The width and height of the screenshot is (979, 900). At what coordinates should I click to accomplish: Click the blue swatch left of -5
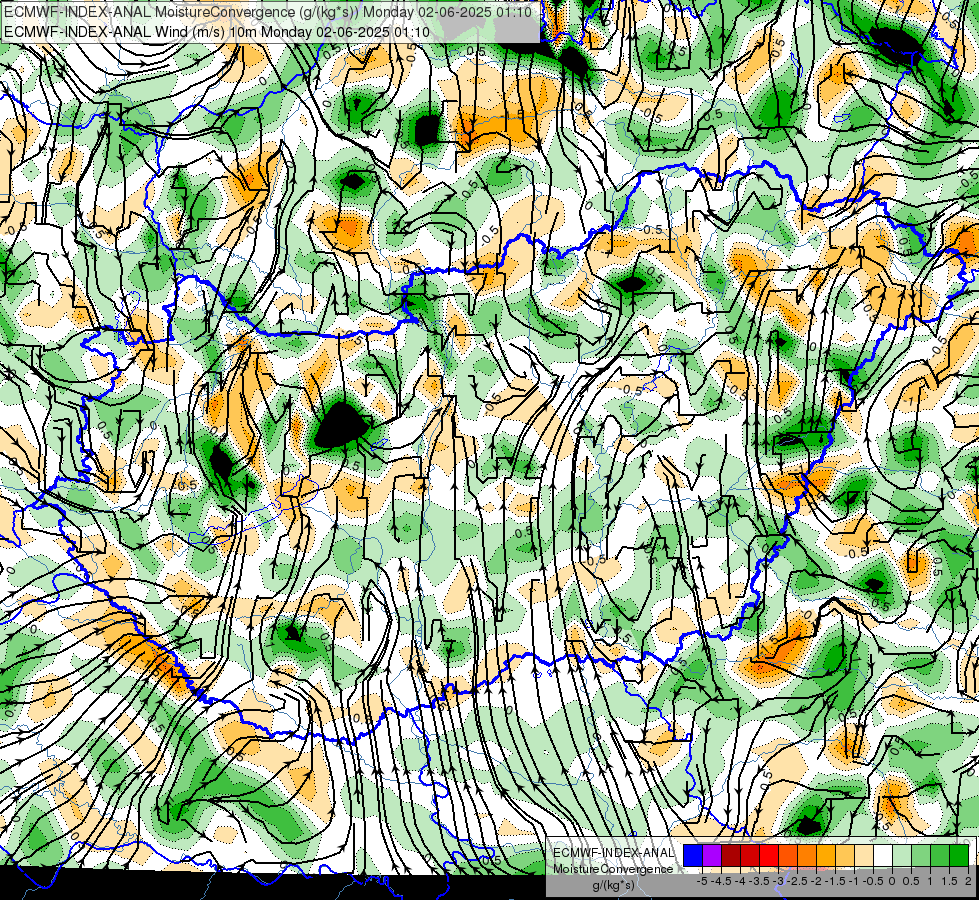[x=693, y=855]
